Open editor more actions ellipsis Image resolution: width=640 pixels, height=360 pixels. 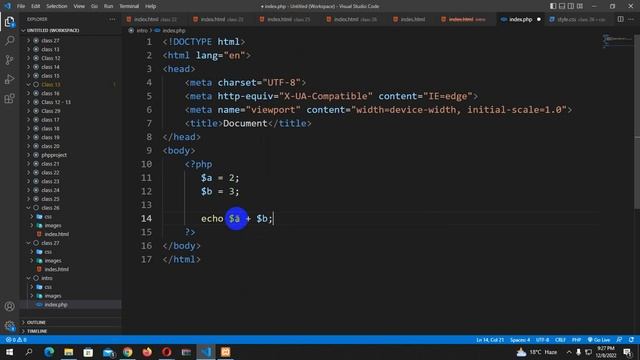click(631, 19)
